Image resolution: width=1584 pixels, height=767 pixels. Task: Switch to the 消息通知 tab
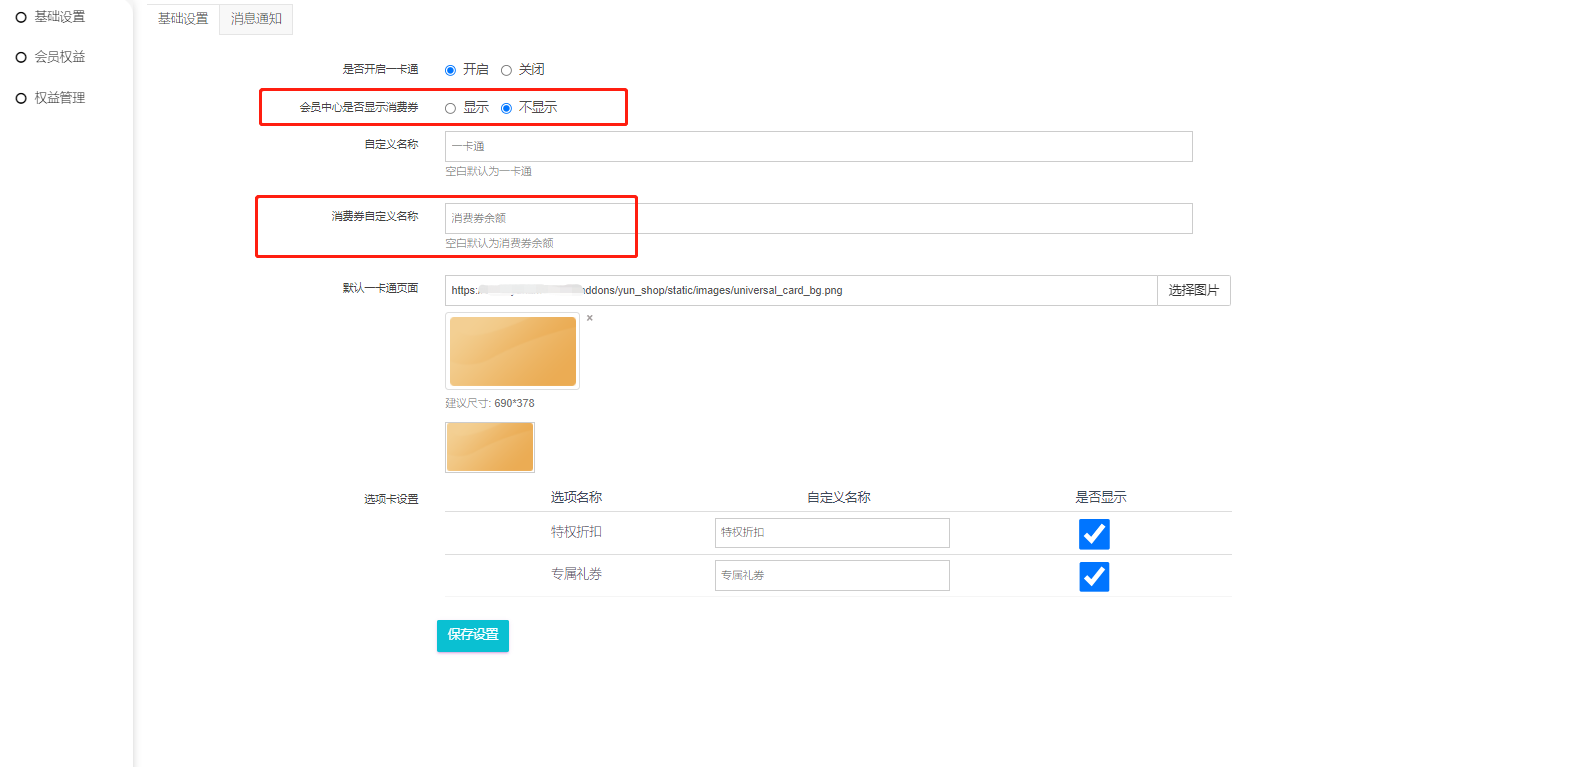coord(256,19)
